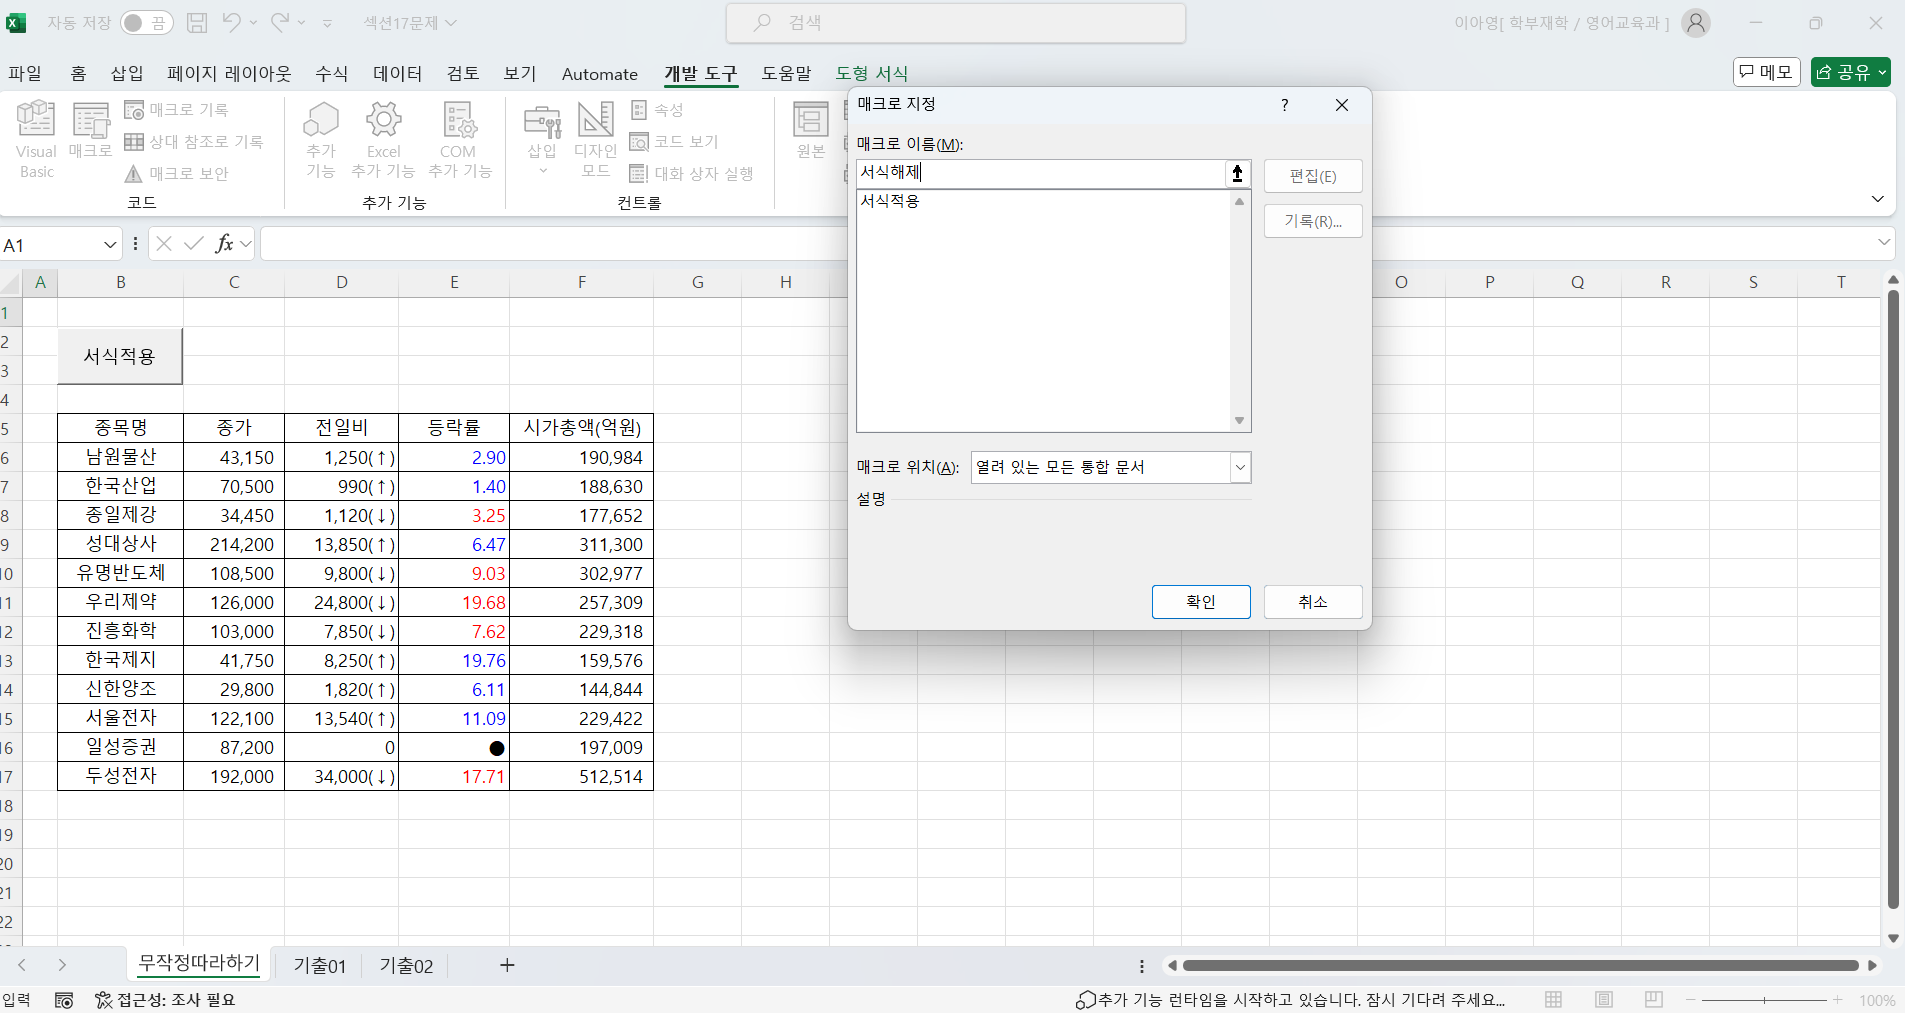Collapse the ribbon with the chevron
The height and width of the screenshot is (1013, 1905).
point(1877,199)
